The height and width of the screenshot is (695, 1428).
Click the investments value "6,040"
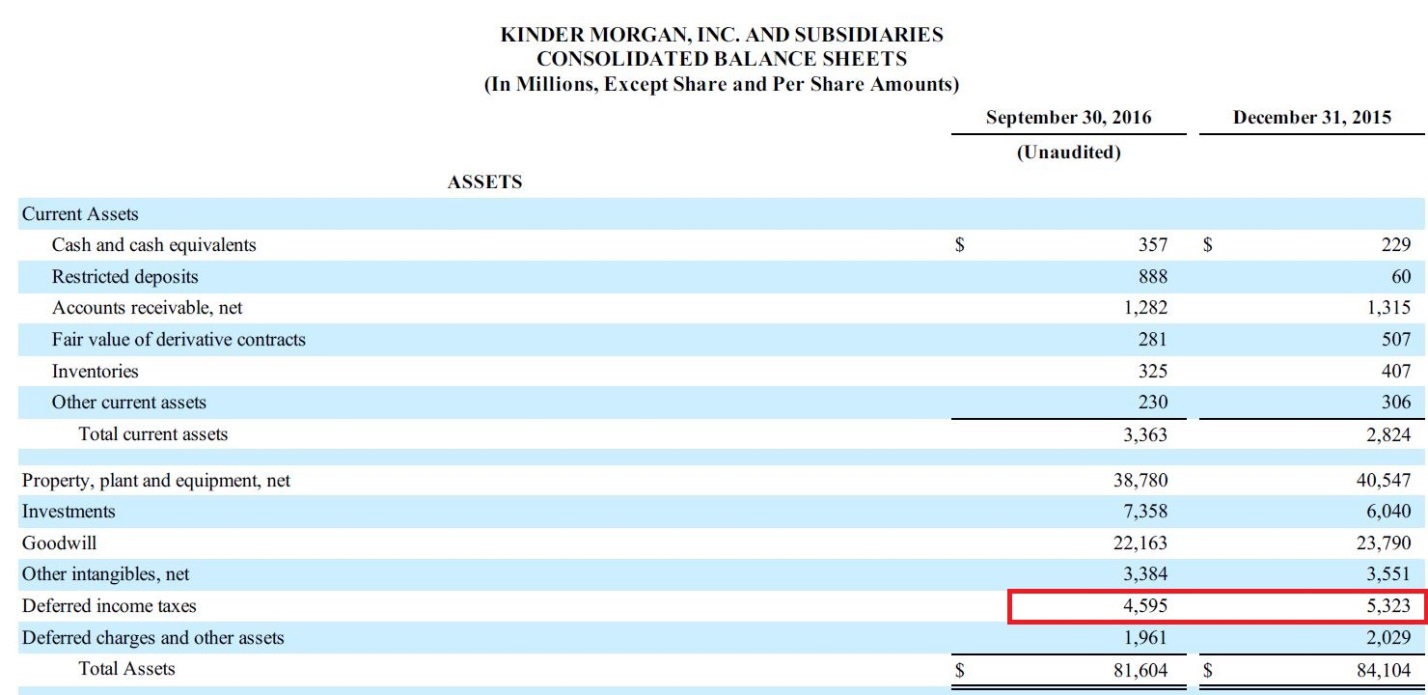point(1389,511)
